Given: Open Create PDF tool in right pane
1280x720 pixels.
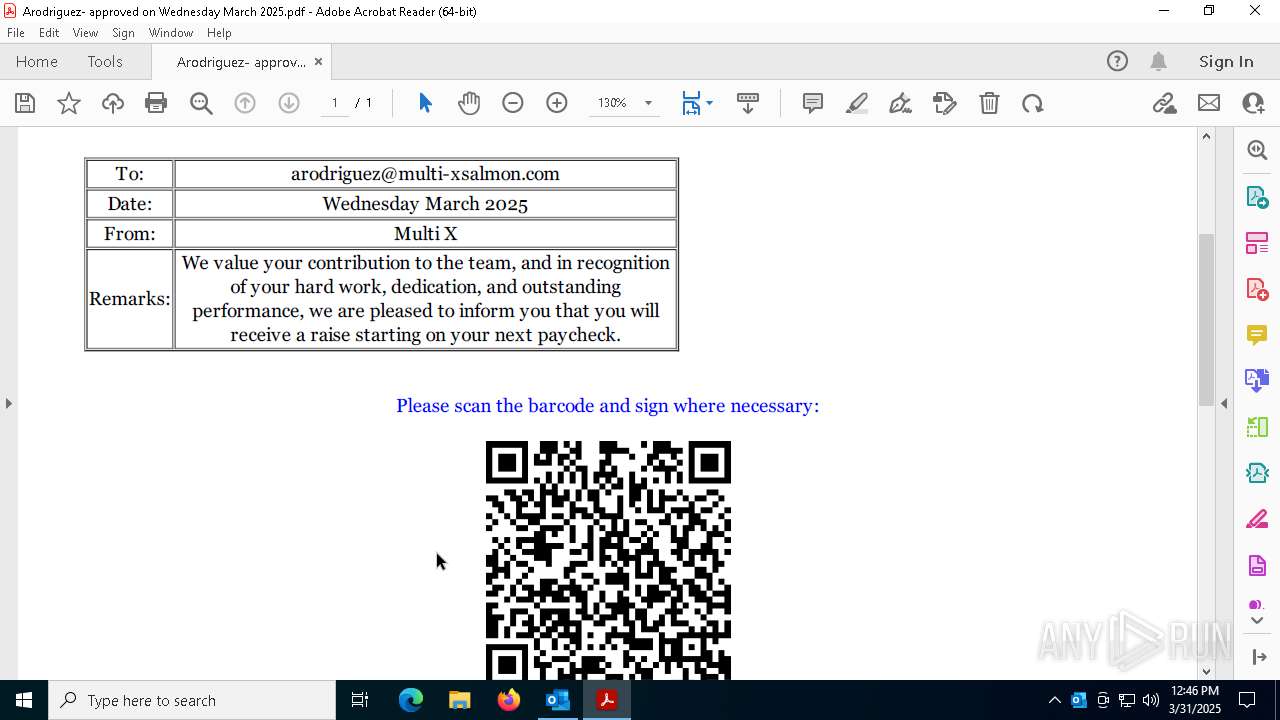Looking at the screenshot, I should pyautogui.click(x=1257, y=289).
